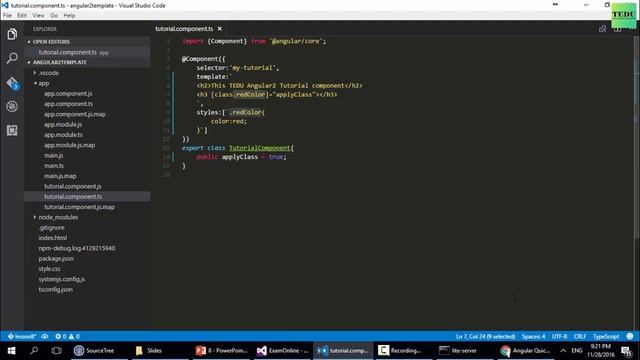Image resolution: width=640 pixels, height=360 pixels.
Task: Change language mode TypeScript in status bar
Action: (606, 336)
